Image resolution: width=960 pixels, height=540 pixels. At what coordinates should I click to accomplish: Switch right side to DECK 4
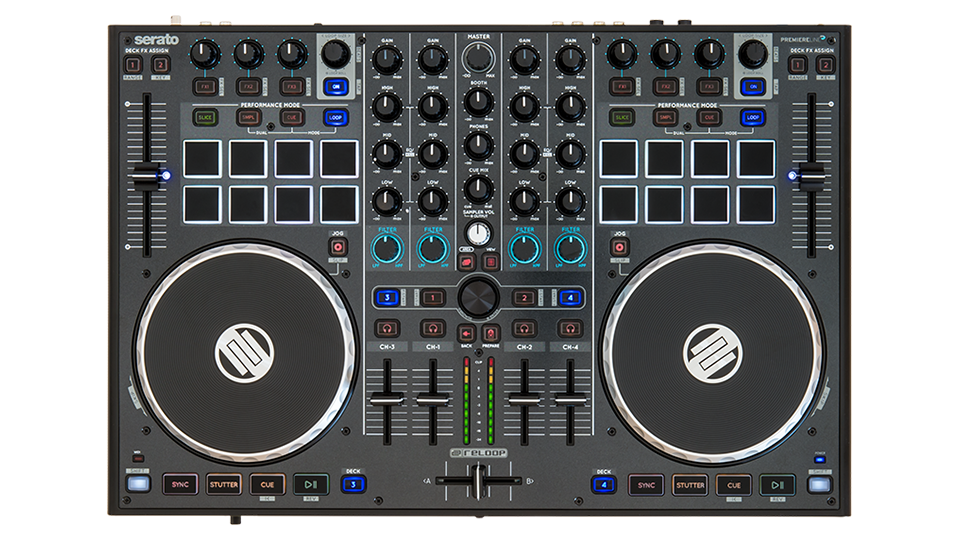[604, 485]
